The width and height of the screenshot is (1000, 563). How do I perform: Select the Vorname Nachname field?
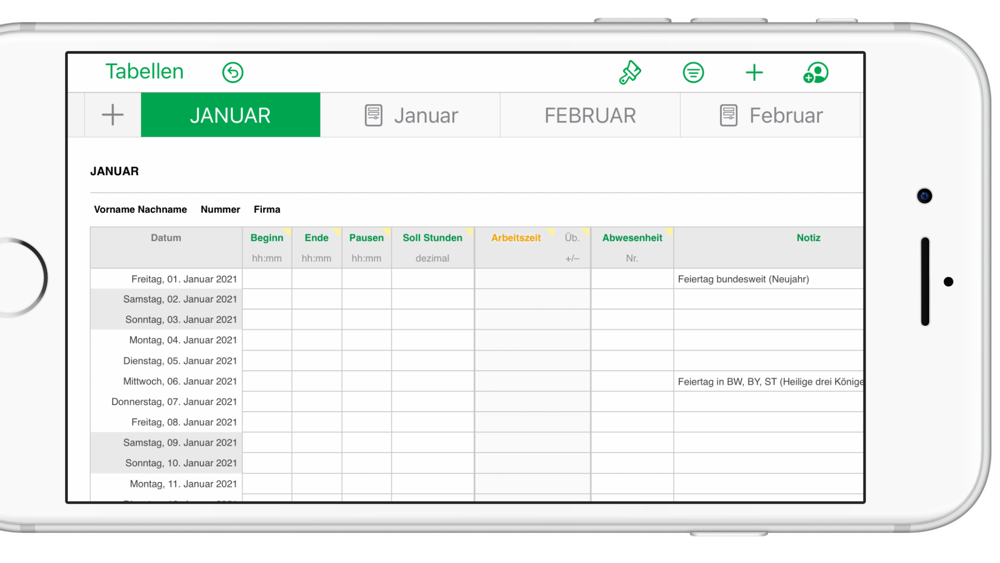pyautogui.click(x=140, y=209)
